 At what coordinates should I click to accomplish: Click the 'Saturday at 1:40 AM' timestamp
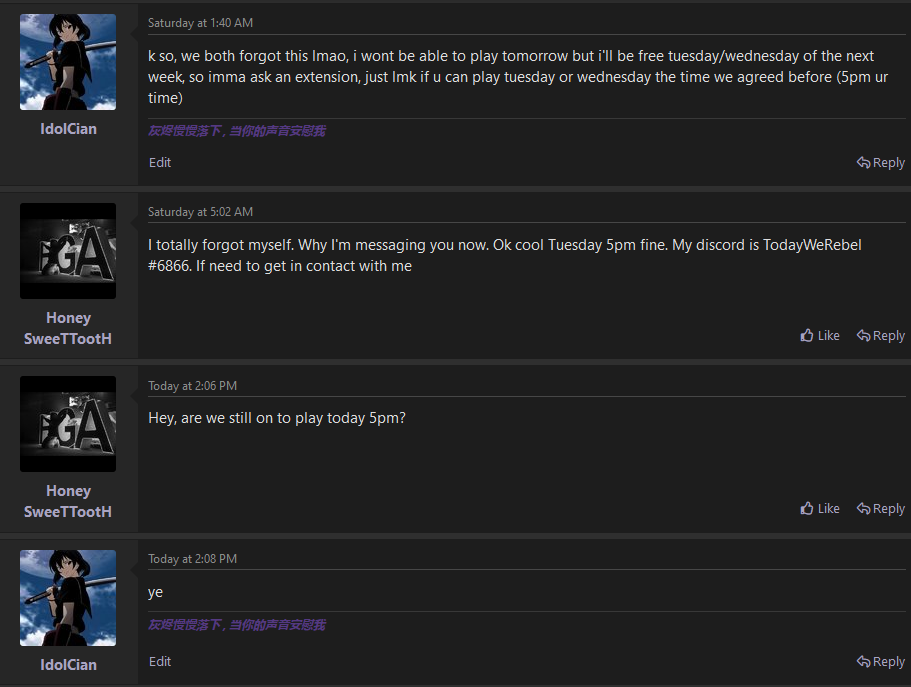200,23
